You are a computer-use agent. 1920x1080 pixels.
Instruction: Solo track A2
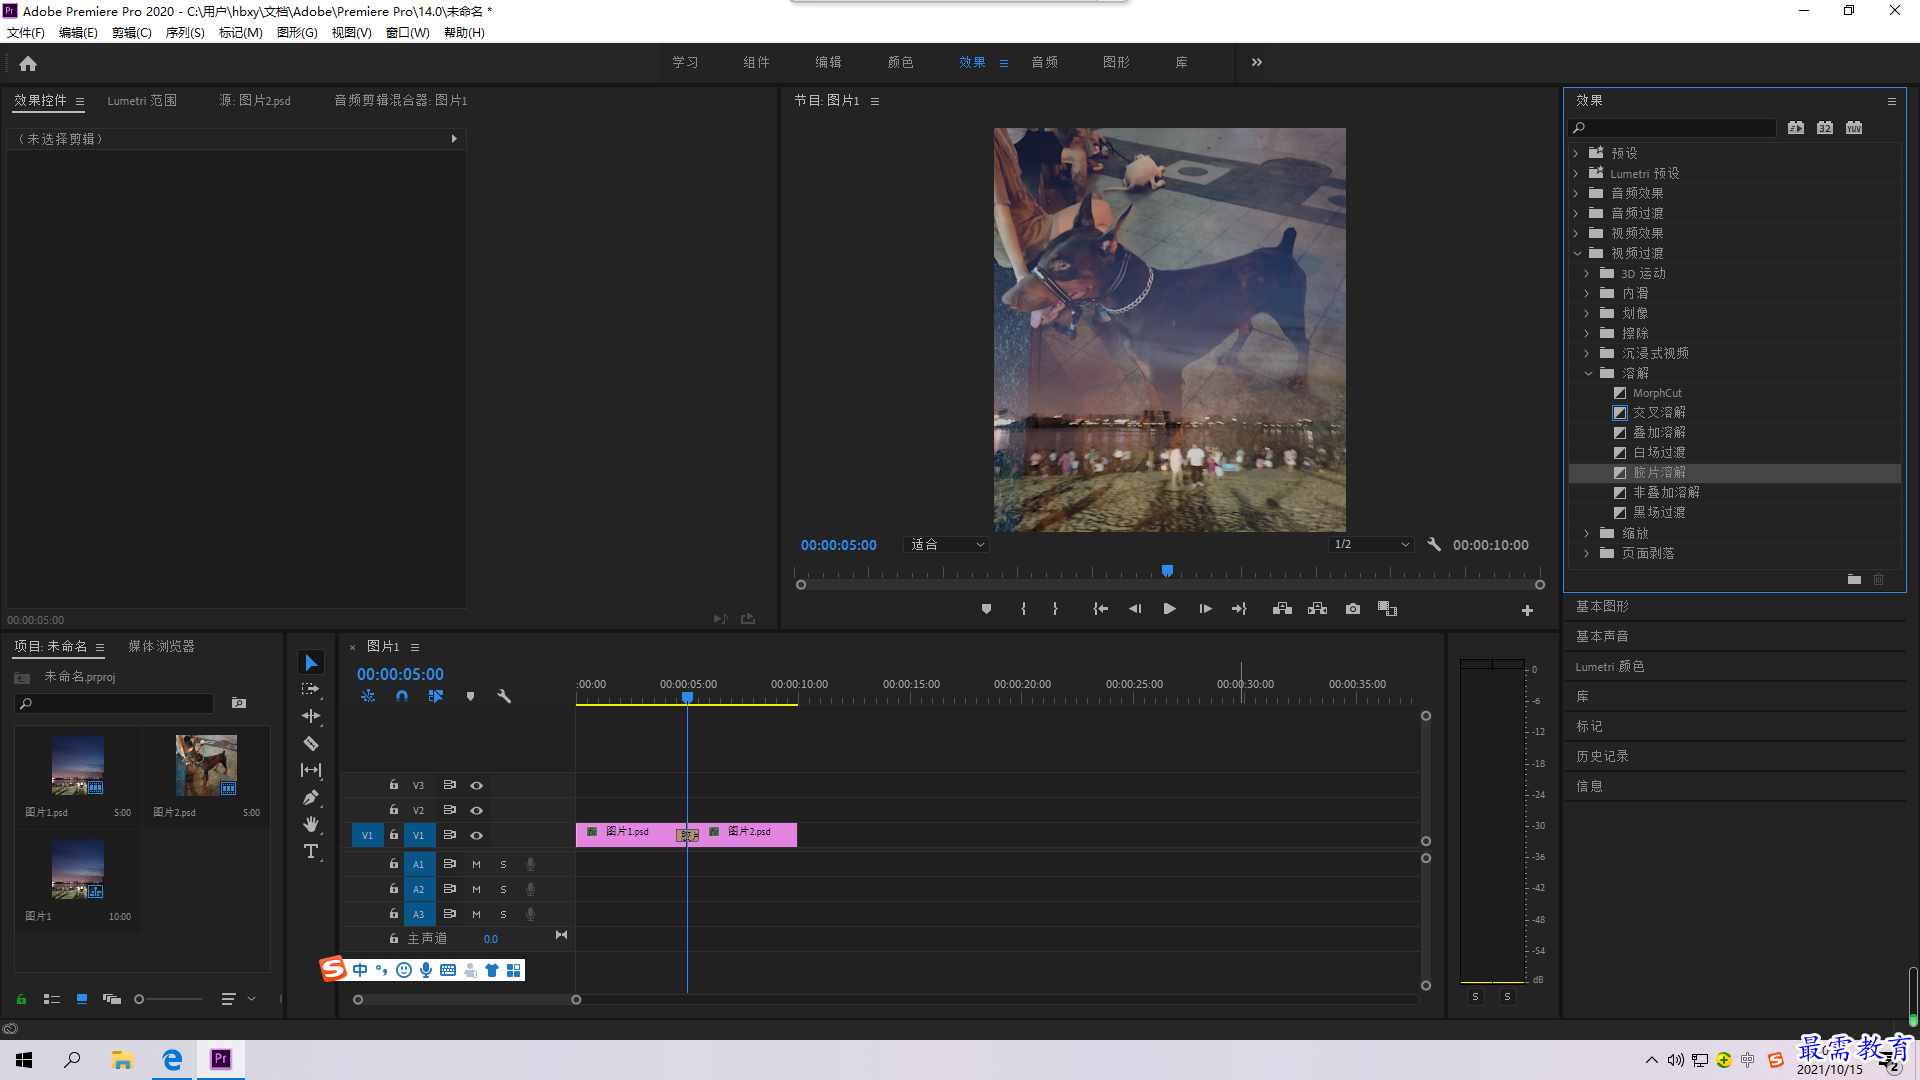(x=503, y=889)
